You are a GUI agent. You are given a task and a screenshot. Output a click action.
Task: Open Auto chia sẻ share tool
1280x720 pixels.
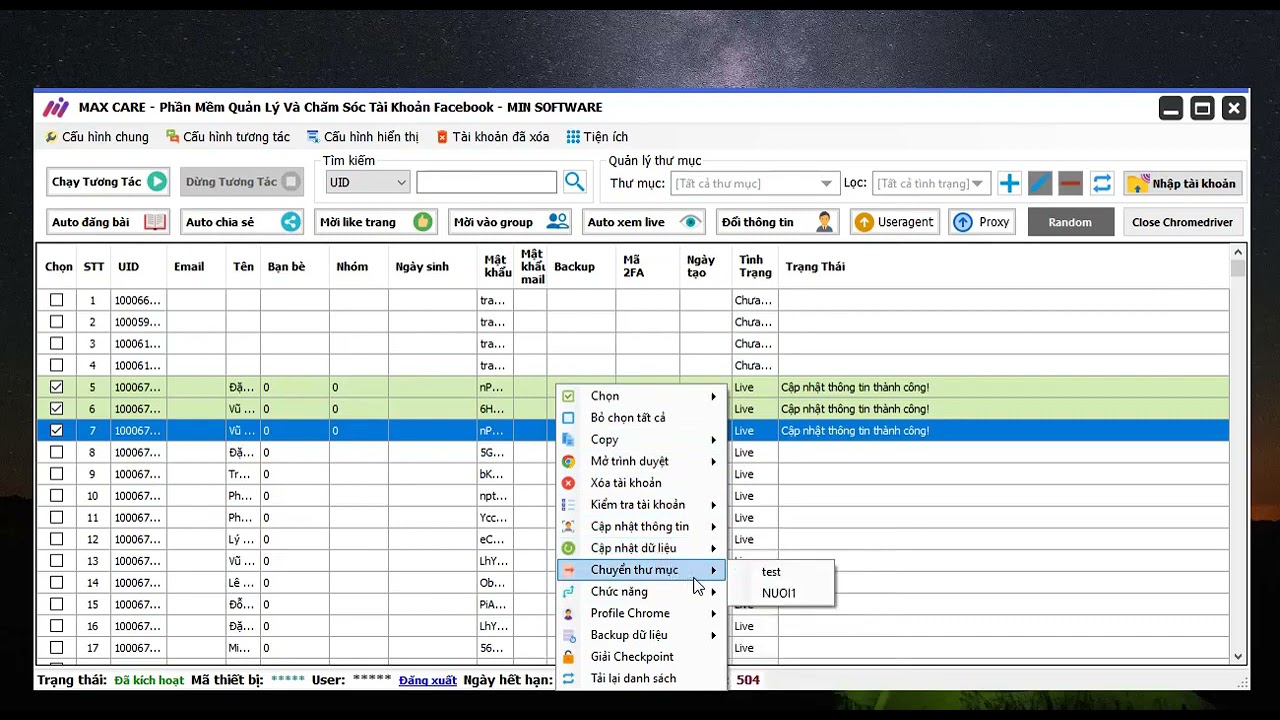click(x=242, y=222)
